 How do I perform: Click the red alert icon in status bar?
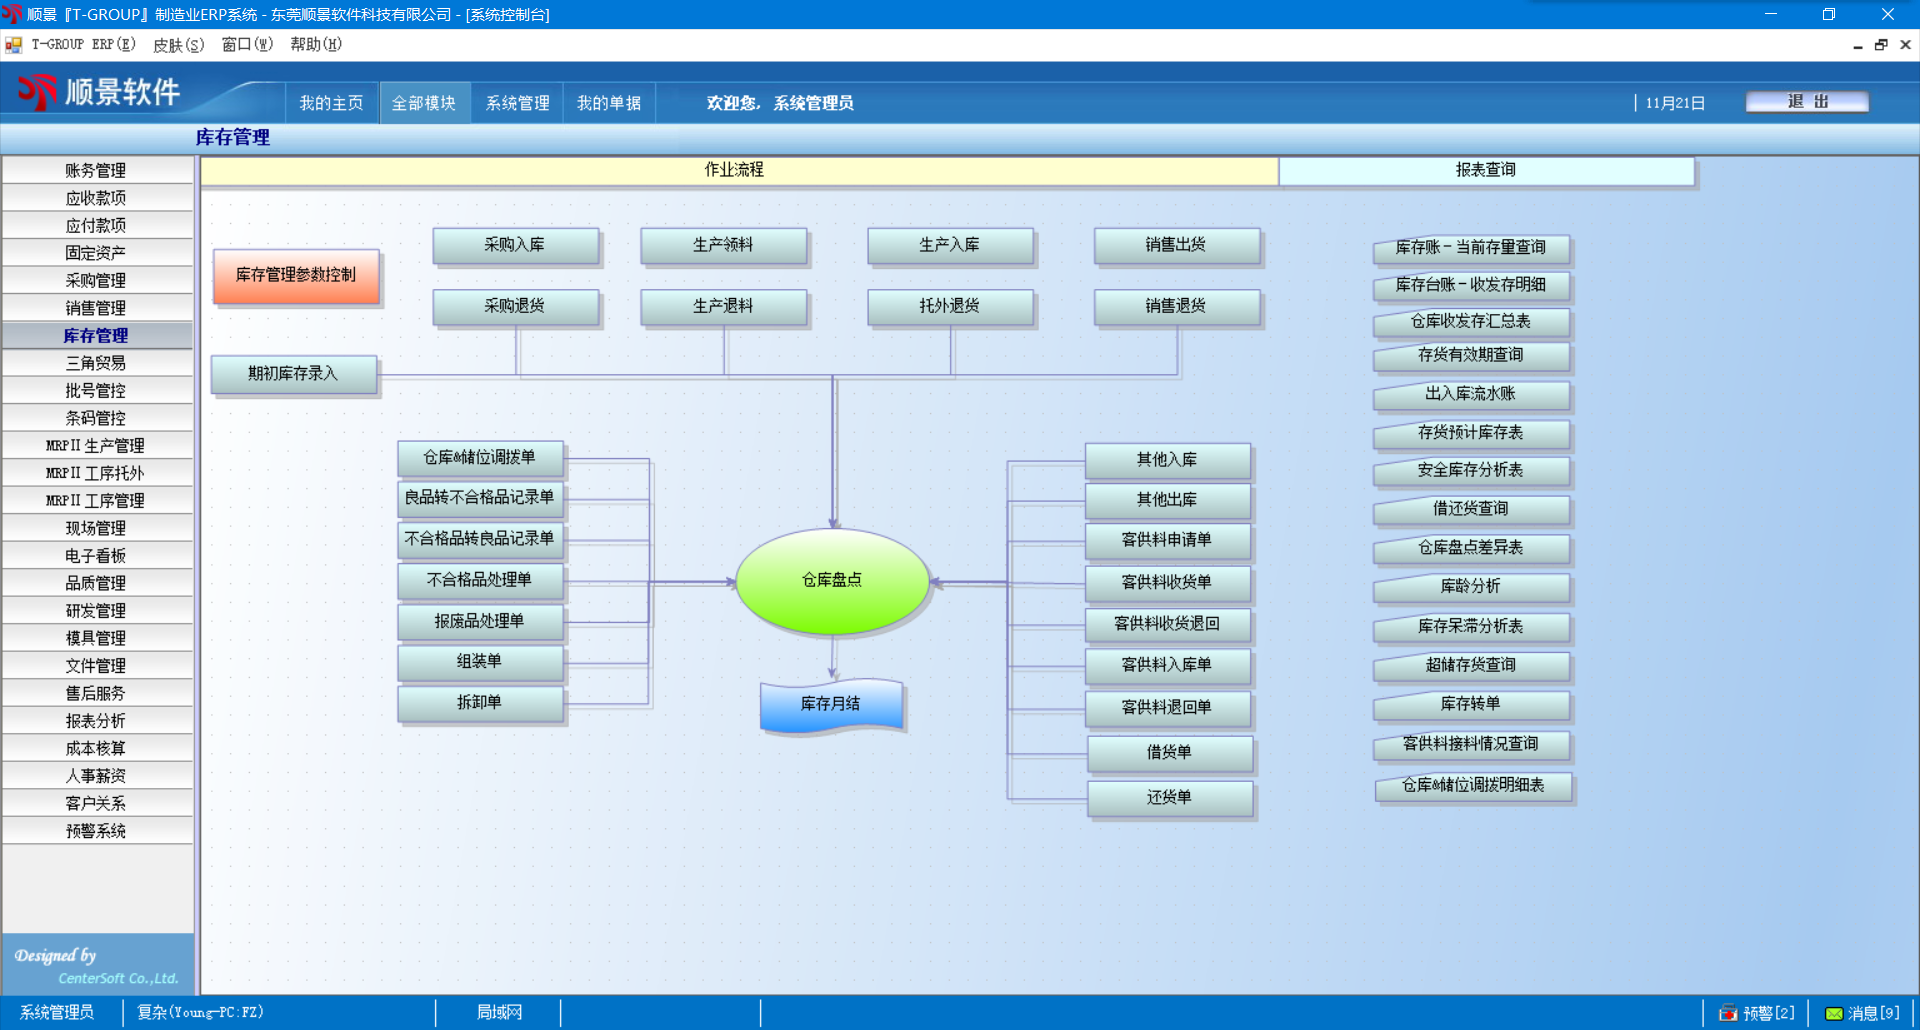click(x=1727, y=1013)
